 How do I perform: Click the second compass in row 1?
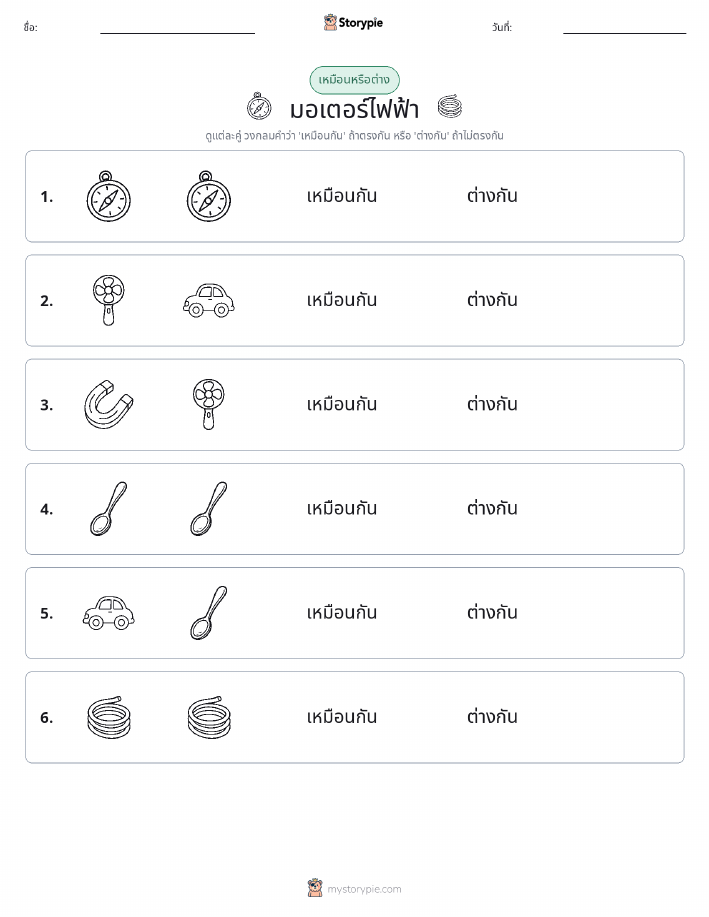pos(209,196)
